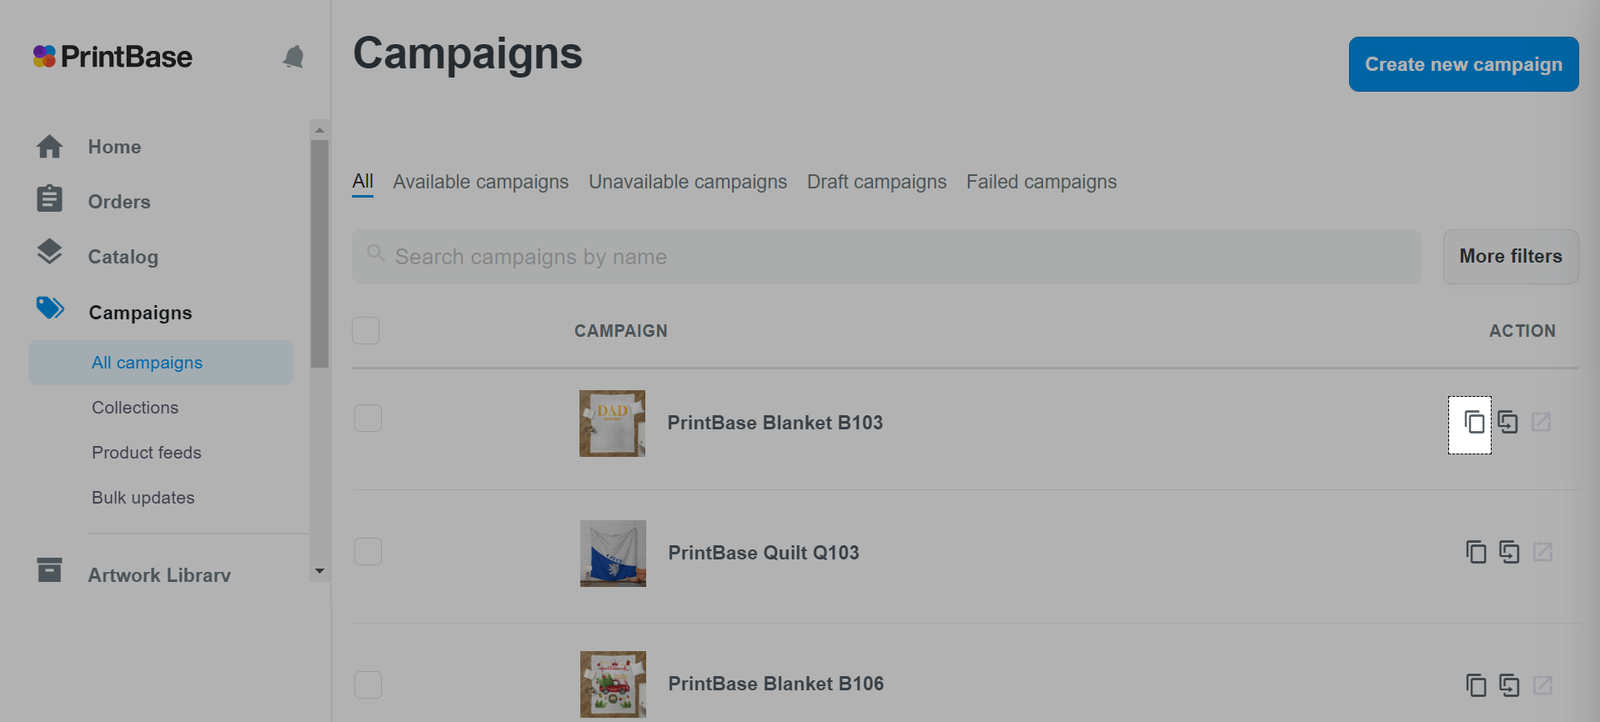Screen dimensions: 1600x722
Task: Open the notifications bell
Action: click(293, 57)
